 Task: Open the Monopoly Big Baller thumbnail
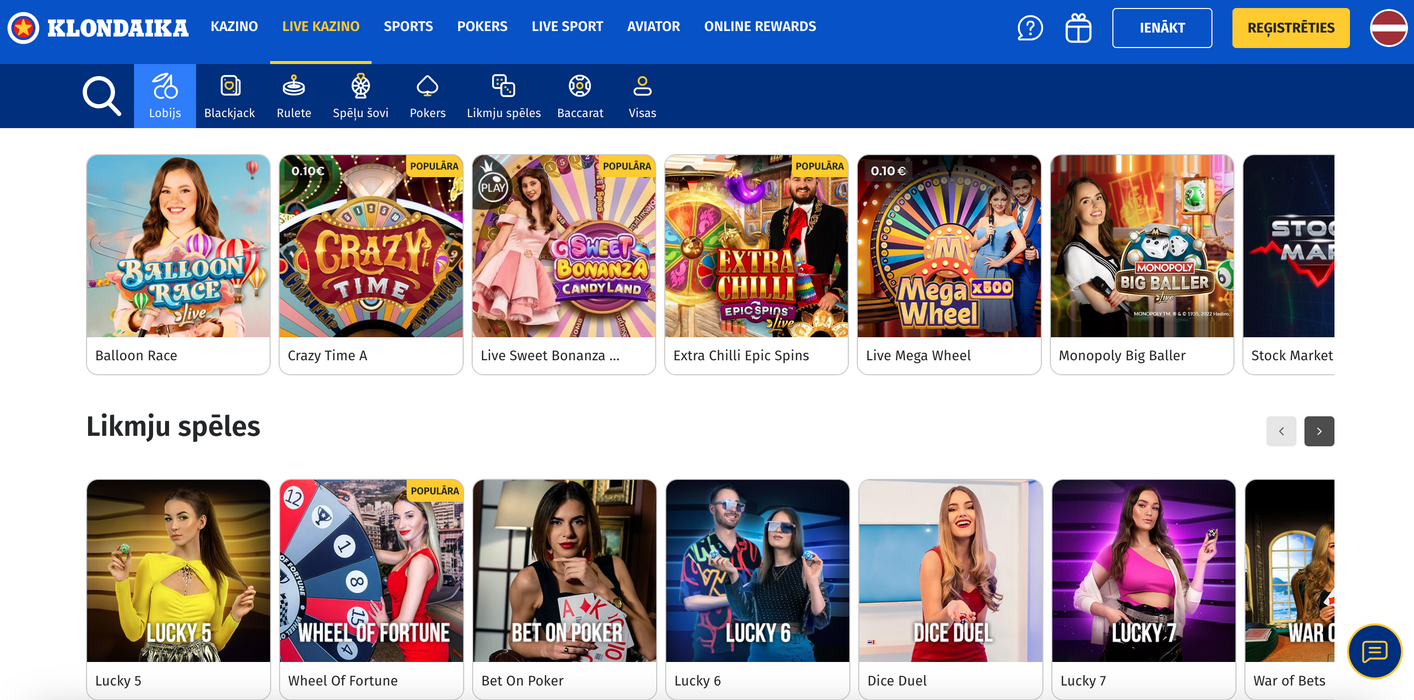pos(1142,246)
